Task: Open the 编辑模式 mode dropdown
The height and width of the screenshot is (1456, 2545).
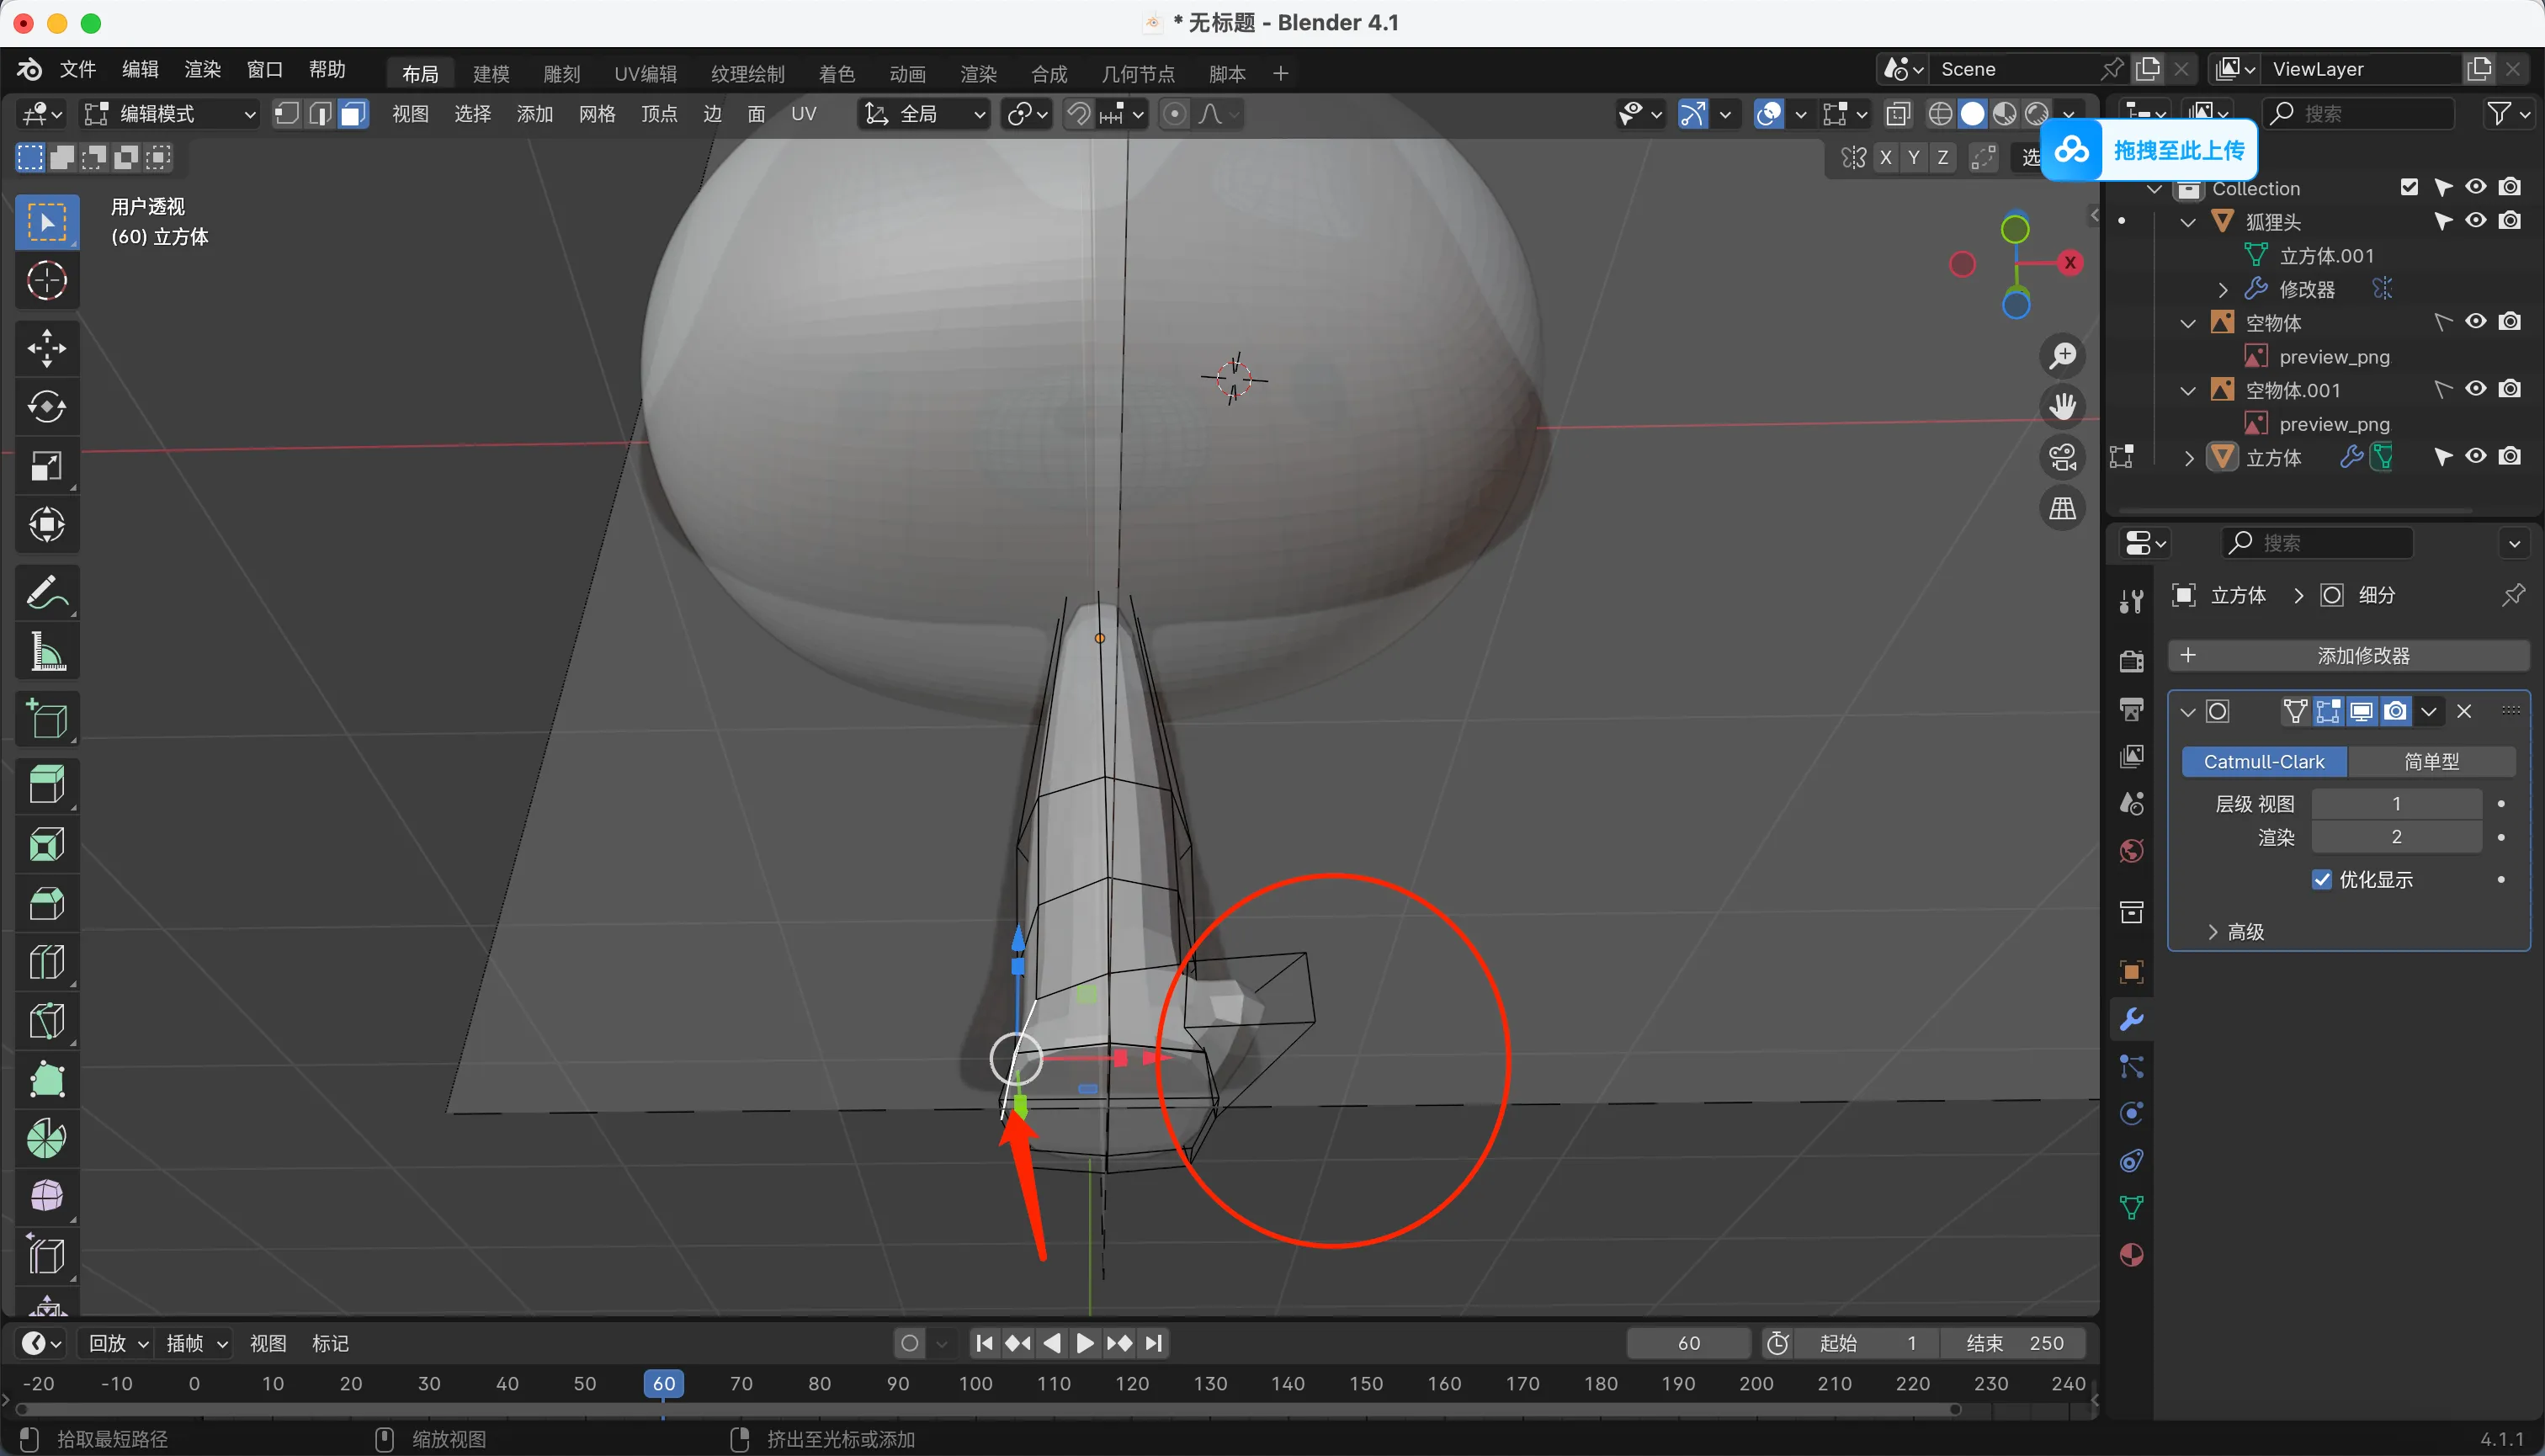Action: (x=170, y=114)
